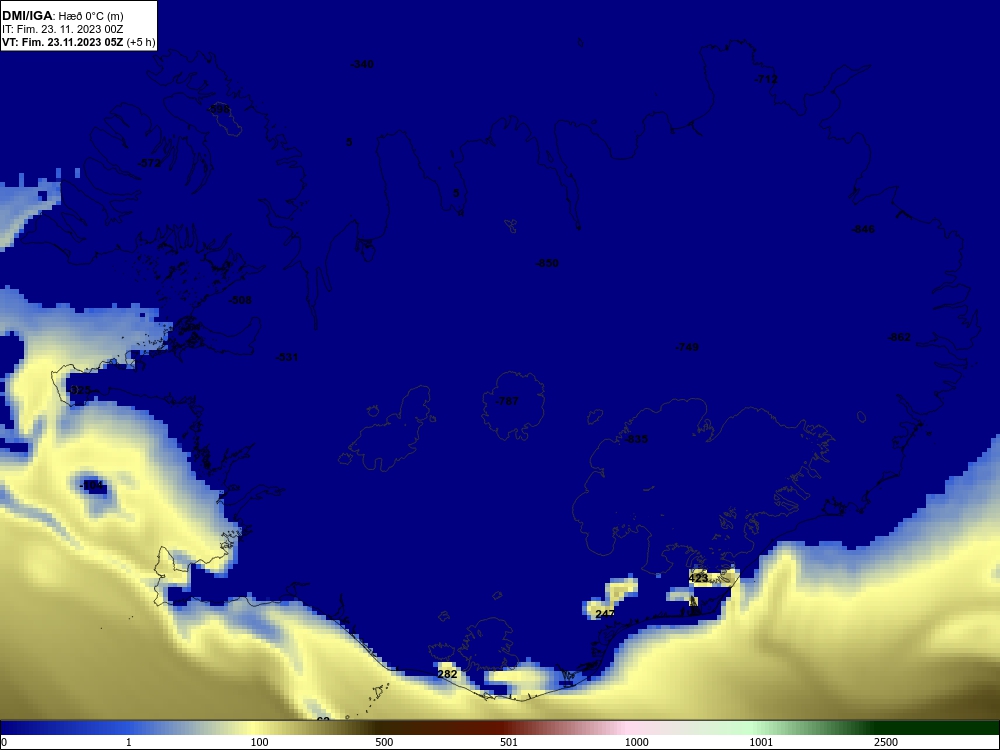
Task: Select the 247 map value
Action: [605, 614]
